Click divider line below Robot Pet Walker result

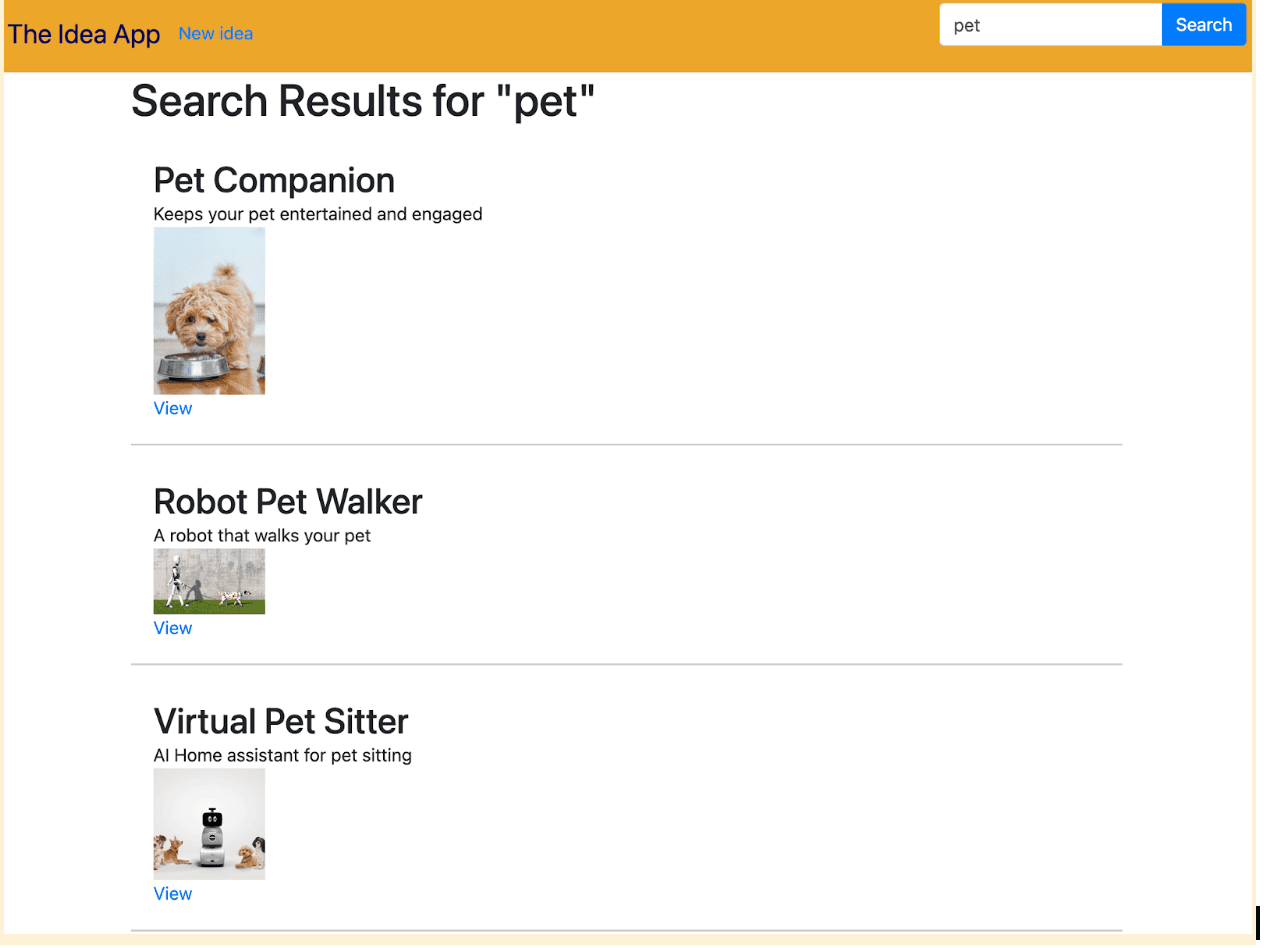tap(626, 665)
